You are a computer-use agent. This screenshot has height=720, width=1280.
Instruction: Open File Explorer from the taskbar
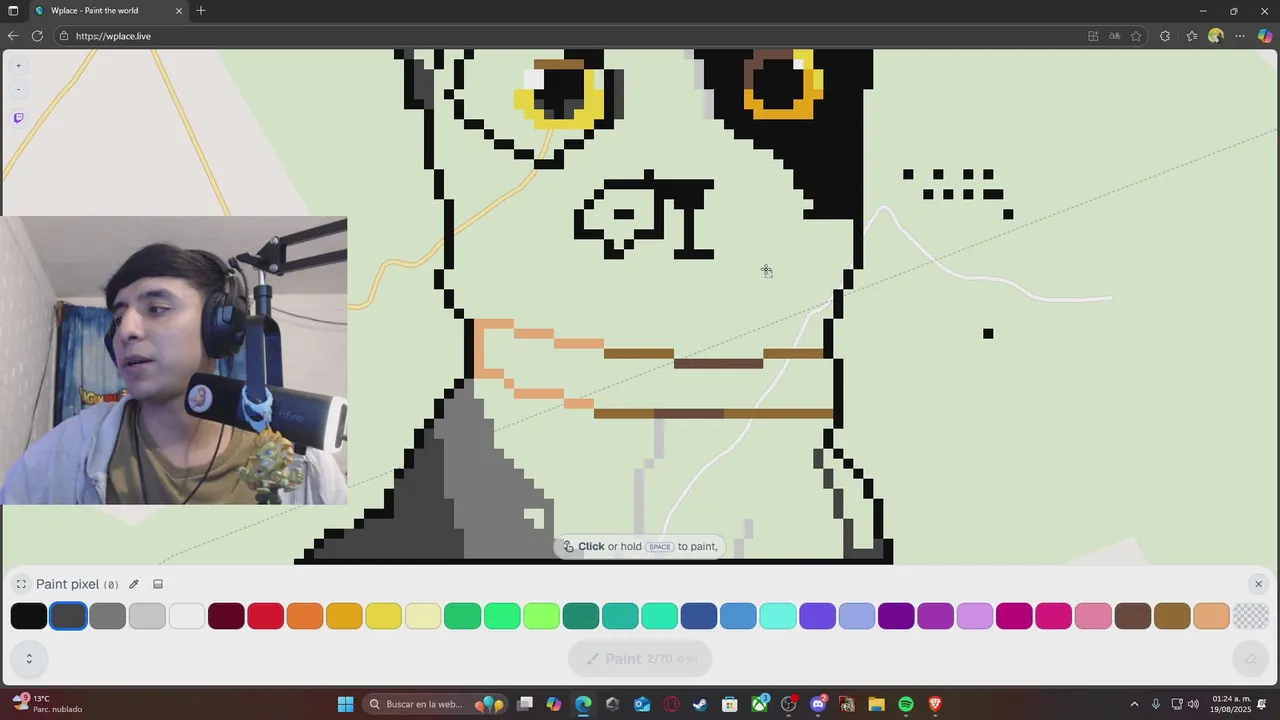click(x=876, y=704)
